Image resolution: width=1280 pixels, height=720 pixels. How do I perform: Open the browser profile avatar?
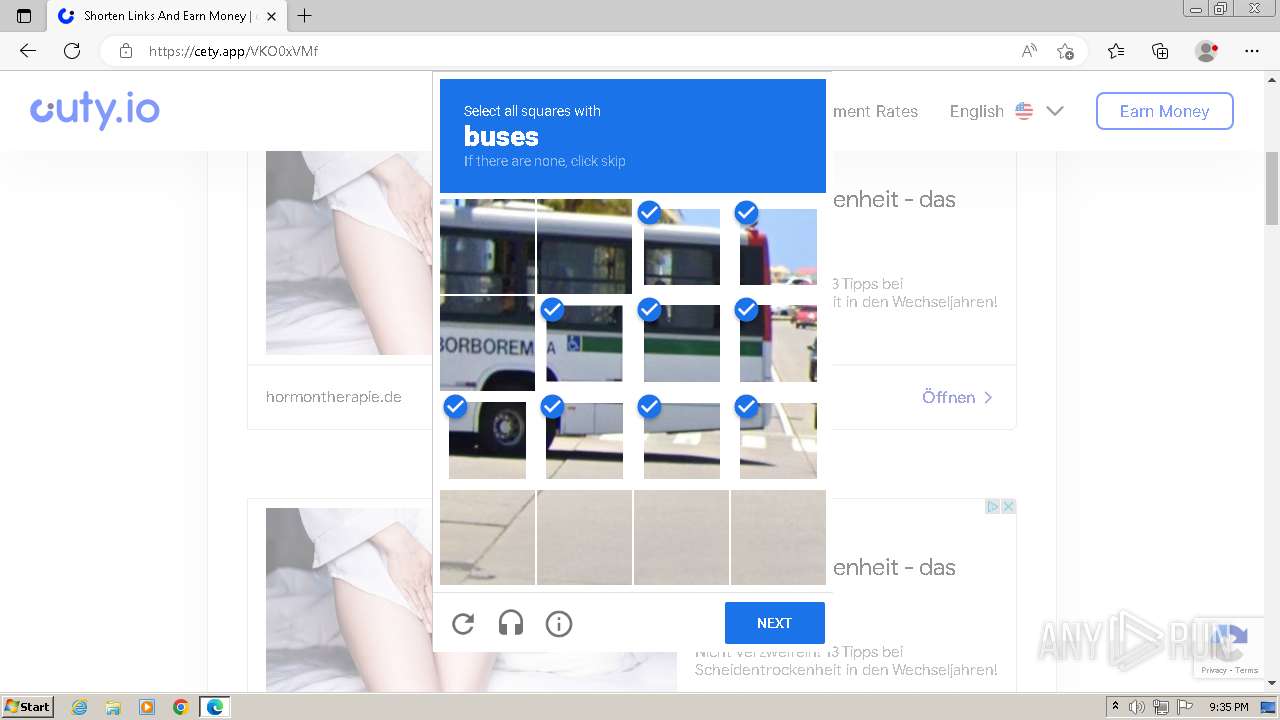(x=1207, y=51)
